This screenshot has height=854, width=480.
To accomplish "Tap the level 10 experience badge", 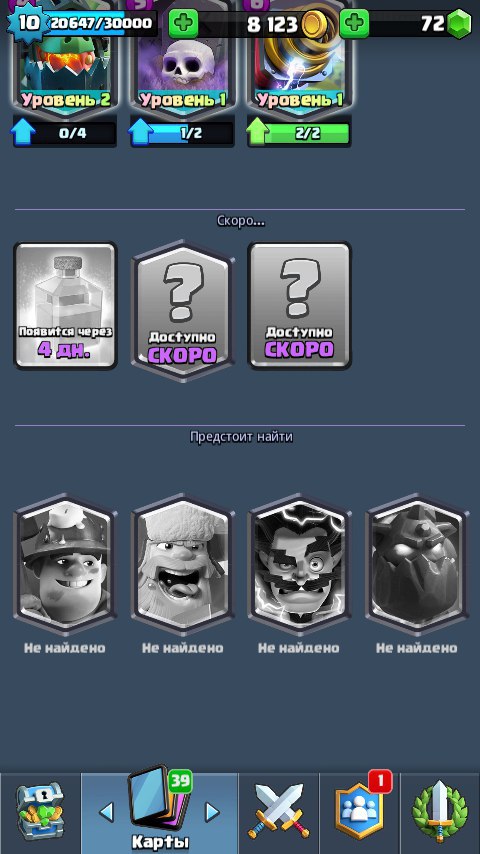I will point(26,23).
